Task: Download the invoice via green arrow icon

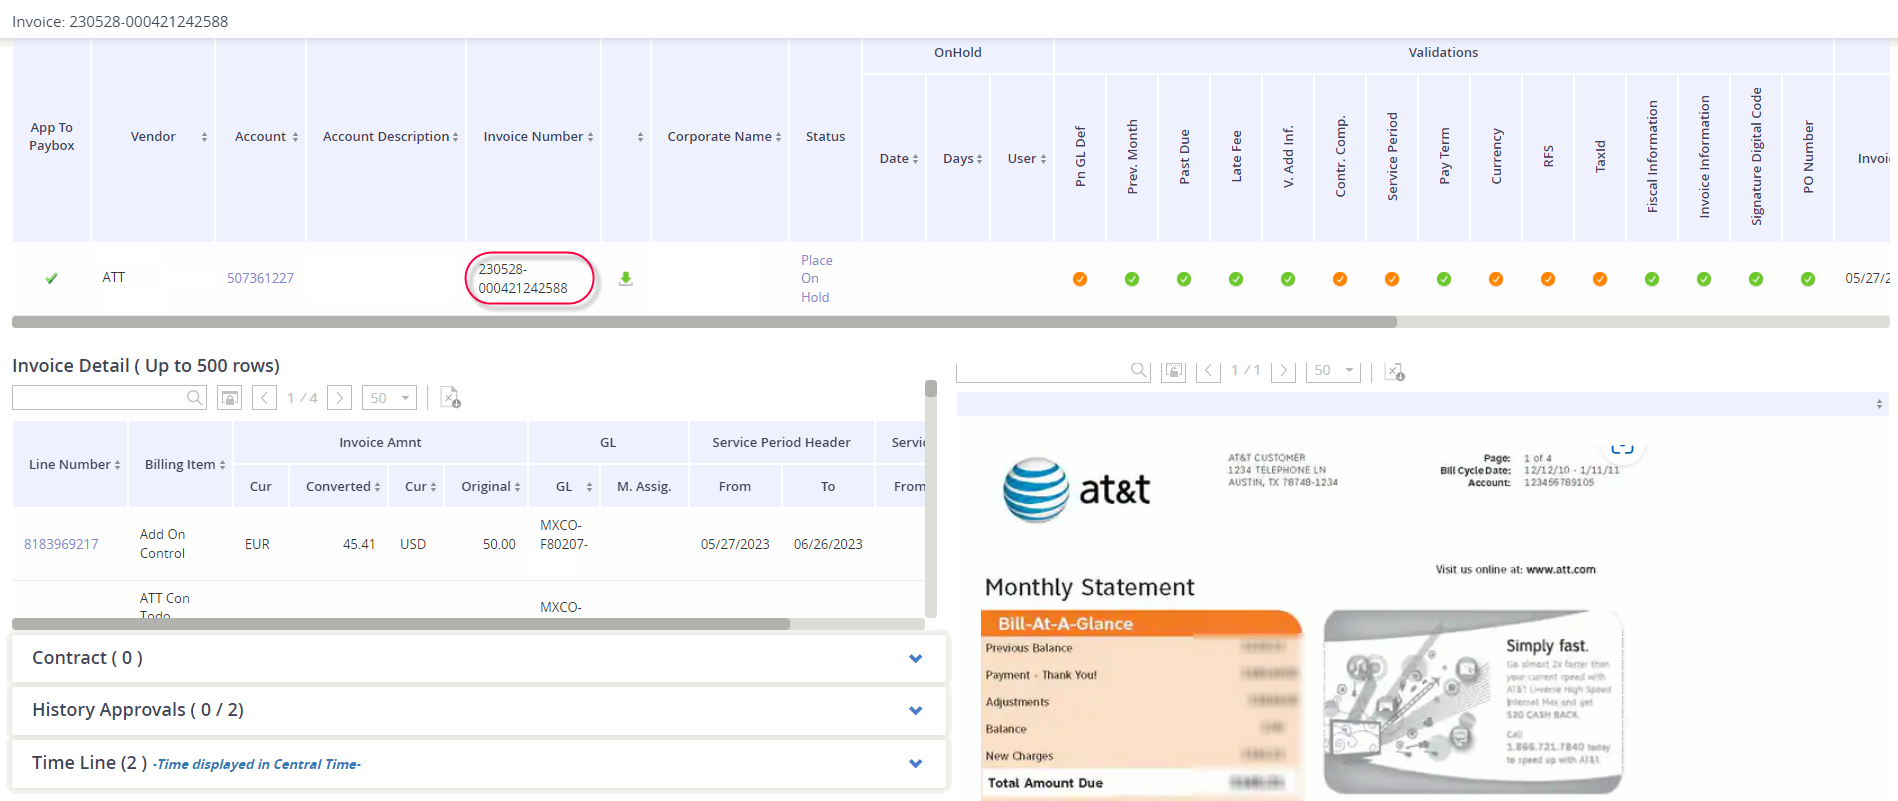Action: tap(625, 279)
